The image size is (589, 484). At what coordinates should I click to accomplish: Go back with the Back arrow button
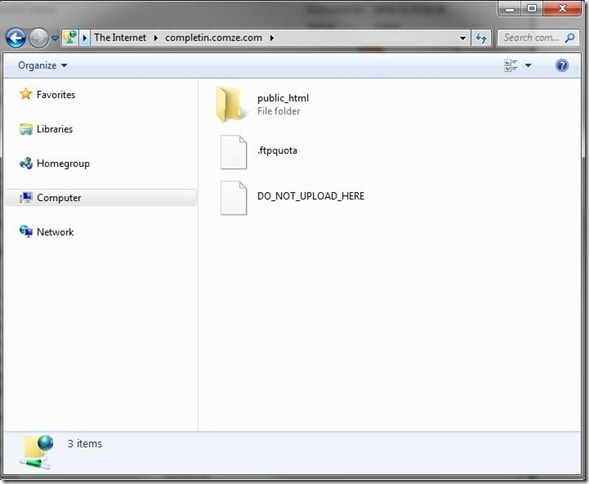tap(16, 38)
